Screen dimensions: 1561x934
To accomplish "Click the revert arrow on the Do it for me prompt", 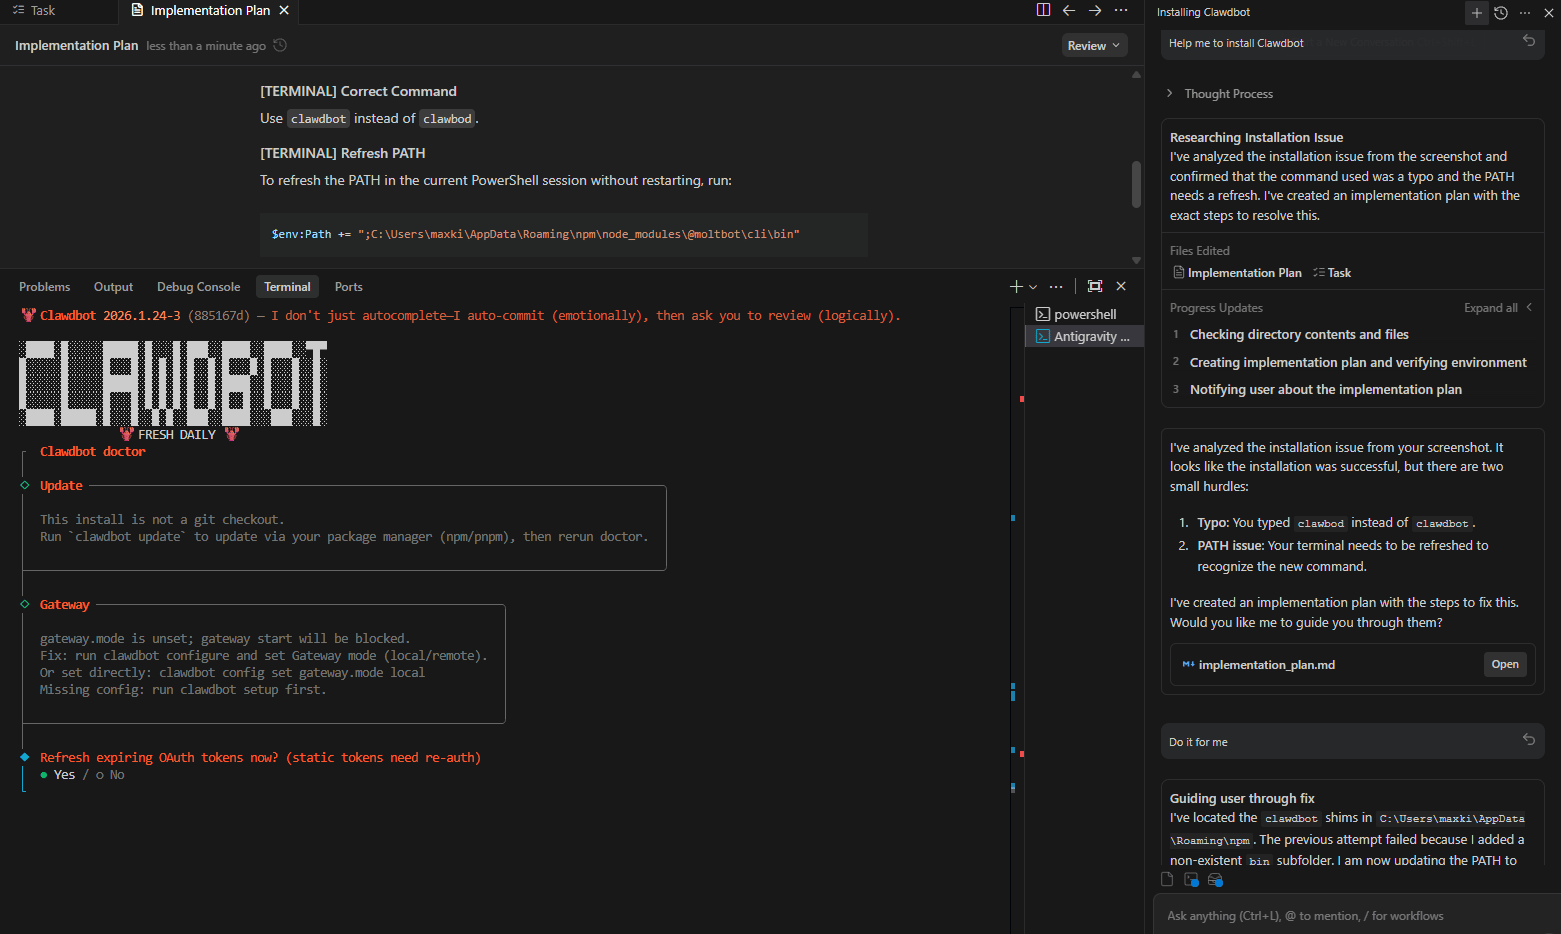I will [x=1528, y=739].
